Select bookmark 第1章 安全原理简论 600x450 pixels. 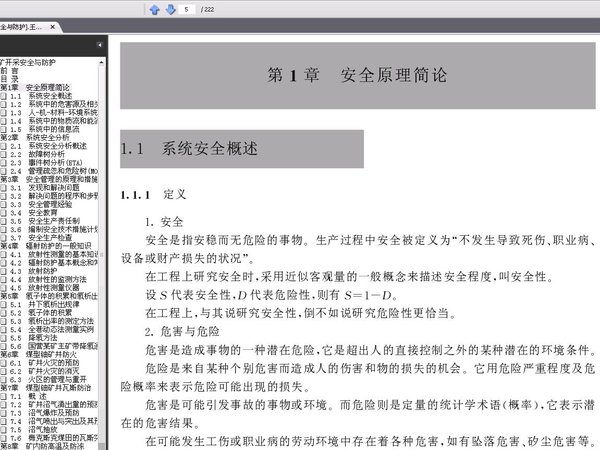[35, 88]
